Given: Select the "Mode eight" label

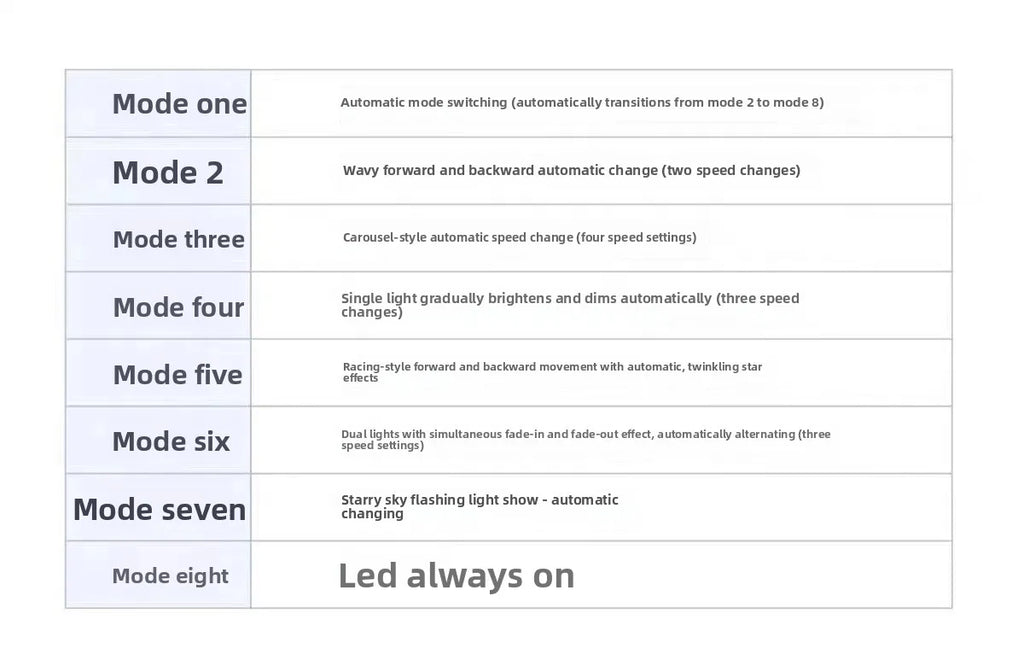Looking at the screenshot, I should click(x=171, y=576).
